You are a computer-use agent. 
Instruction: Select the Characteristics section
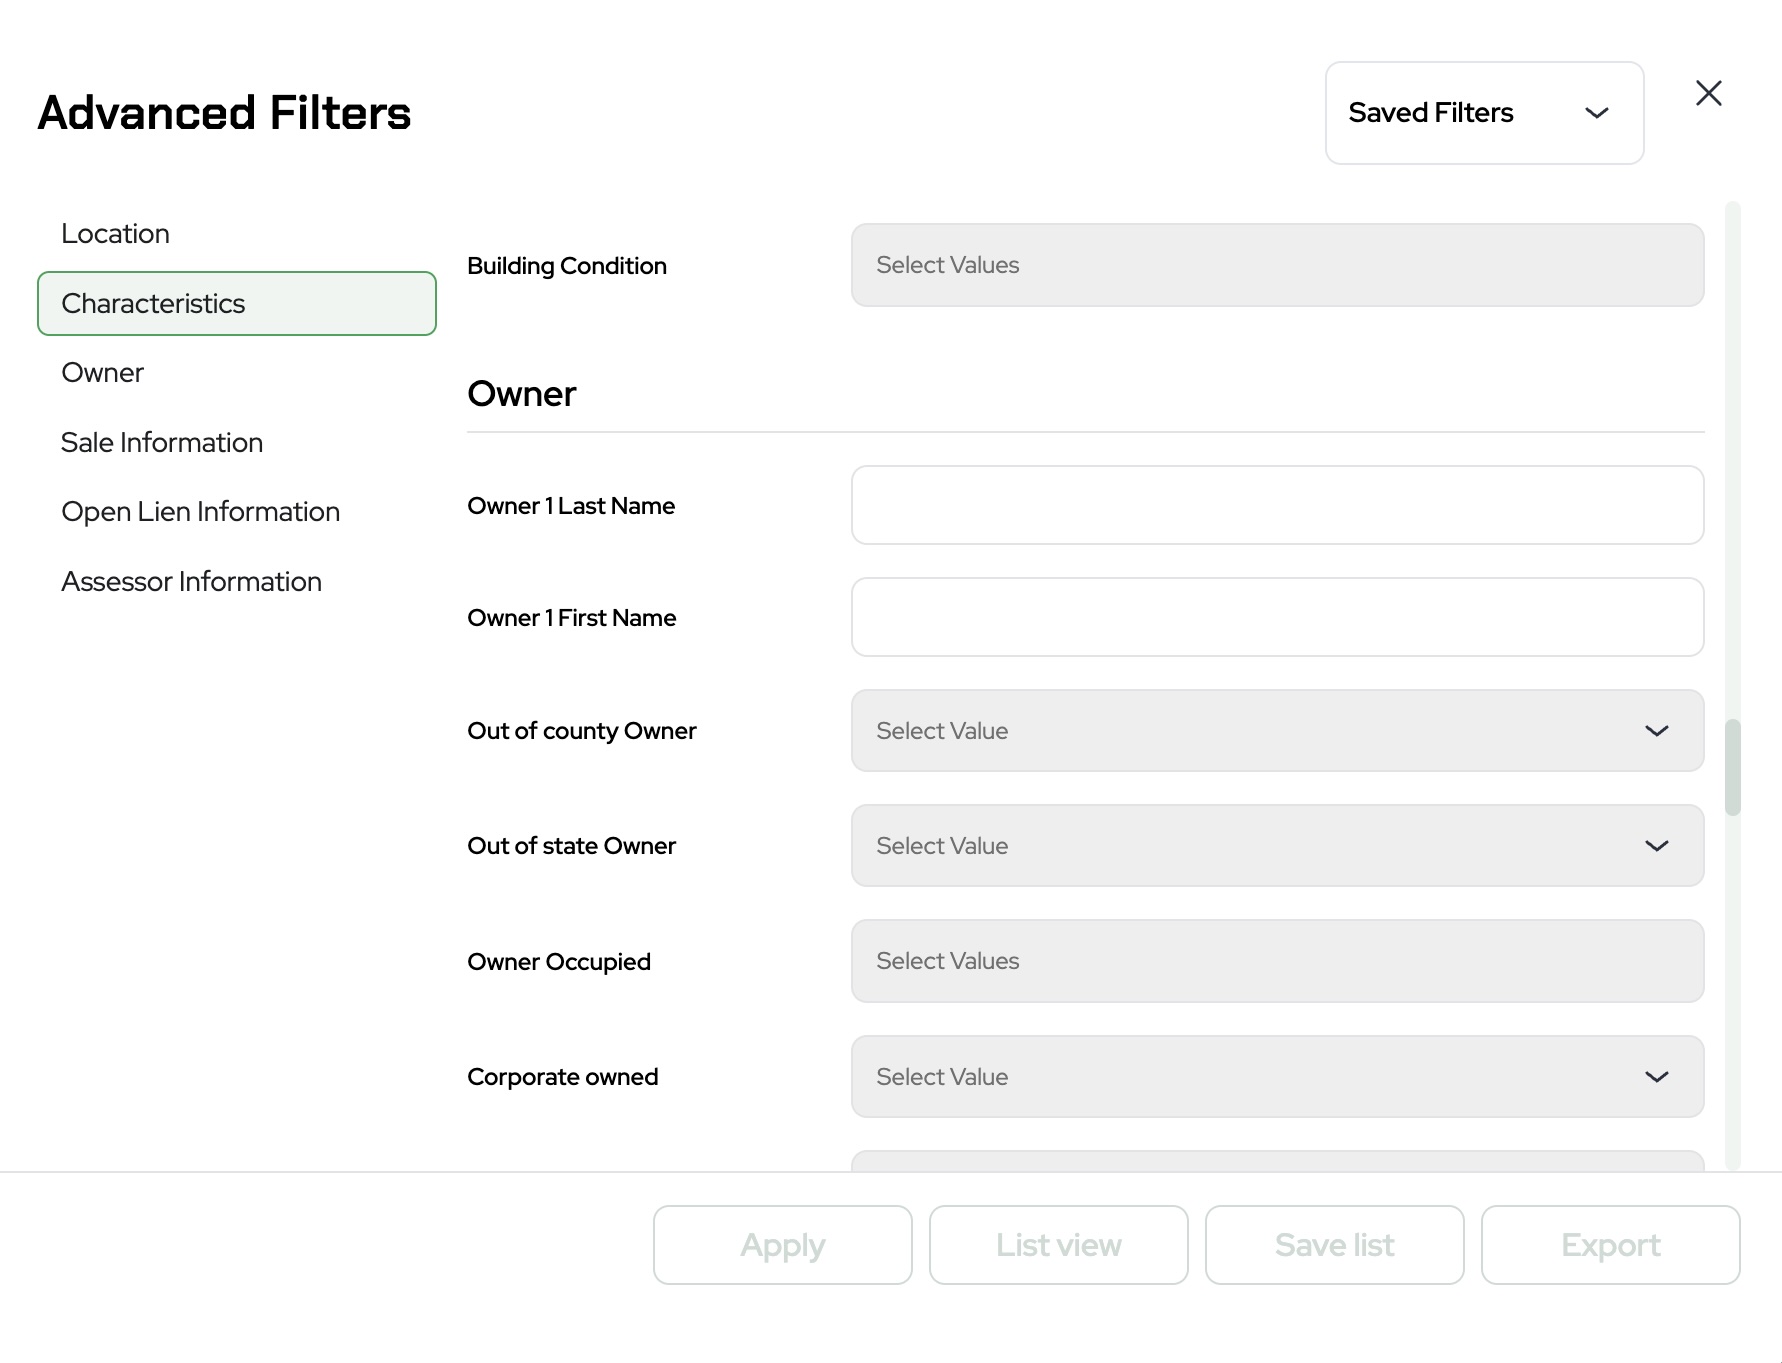237,304
